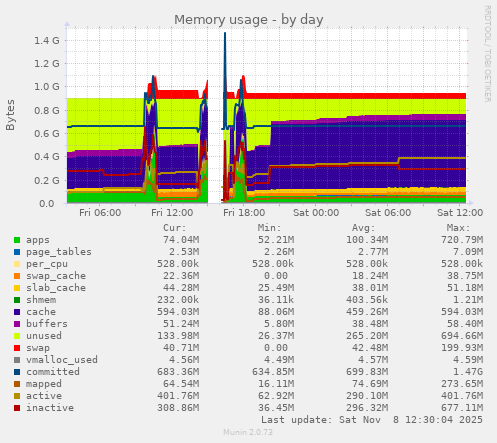The height and width of the screenshot is (443, 497).
Task: Click the 'Bytes' vertical axis label
Action: (10, 115)
